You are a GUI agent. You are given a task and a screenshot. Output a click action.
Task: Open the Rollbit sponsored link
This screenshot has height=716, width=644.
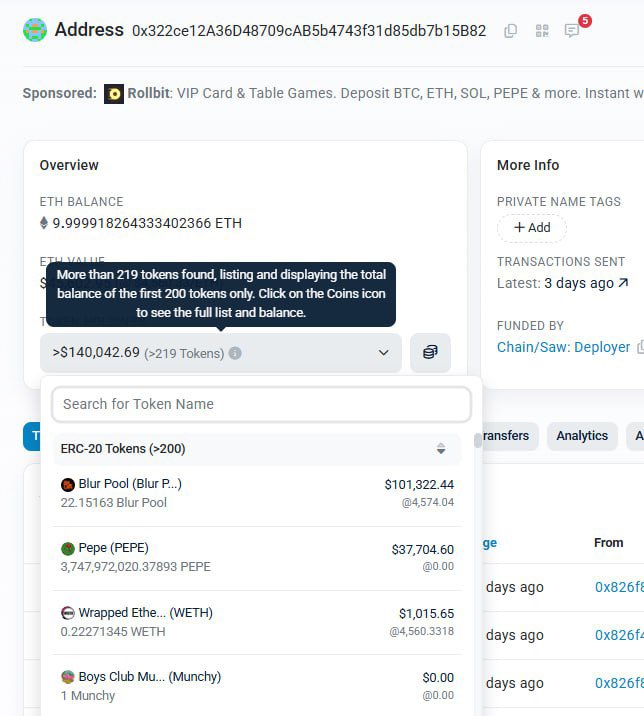(149, 93)
